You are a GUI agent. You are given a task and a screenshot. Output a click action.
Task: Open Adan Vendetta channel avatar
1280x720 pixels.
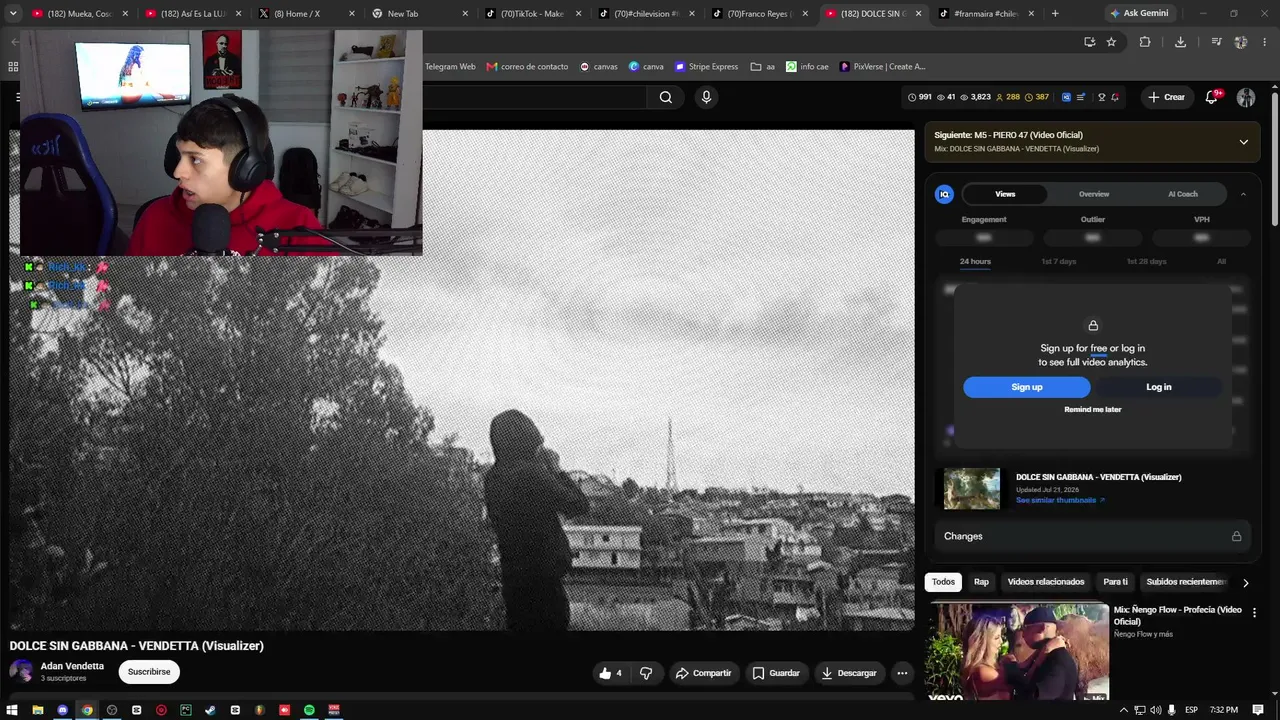21,672
